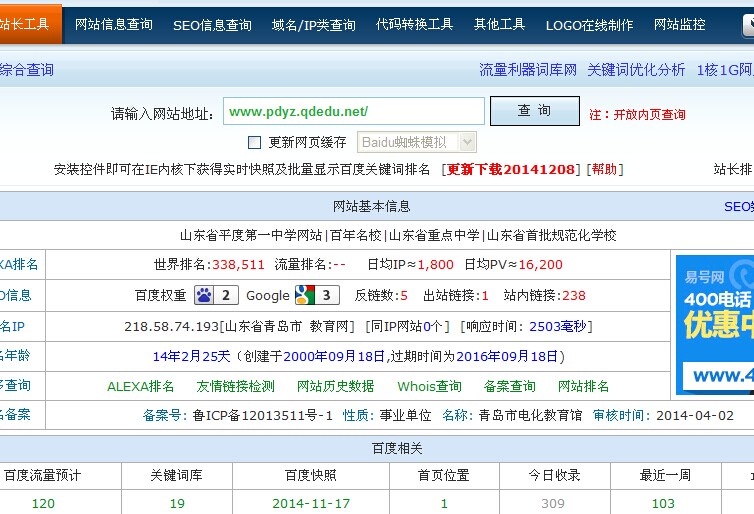Open Baidu snapshot date 2014-11-17

[x=311, y=503]
